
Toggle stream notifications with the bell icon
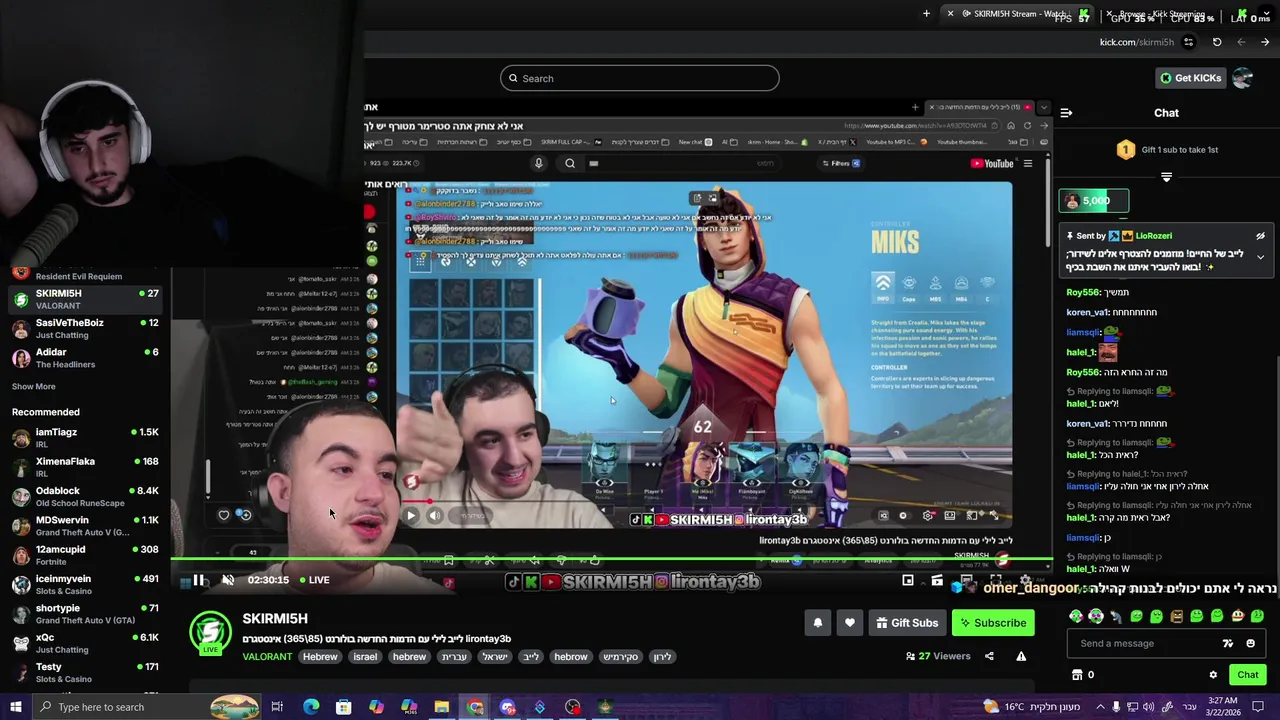pos(817,623)
